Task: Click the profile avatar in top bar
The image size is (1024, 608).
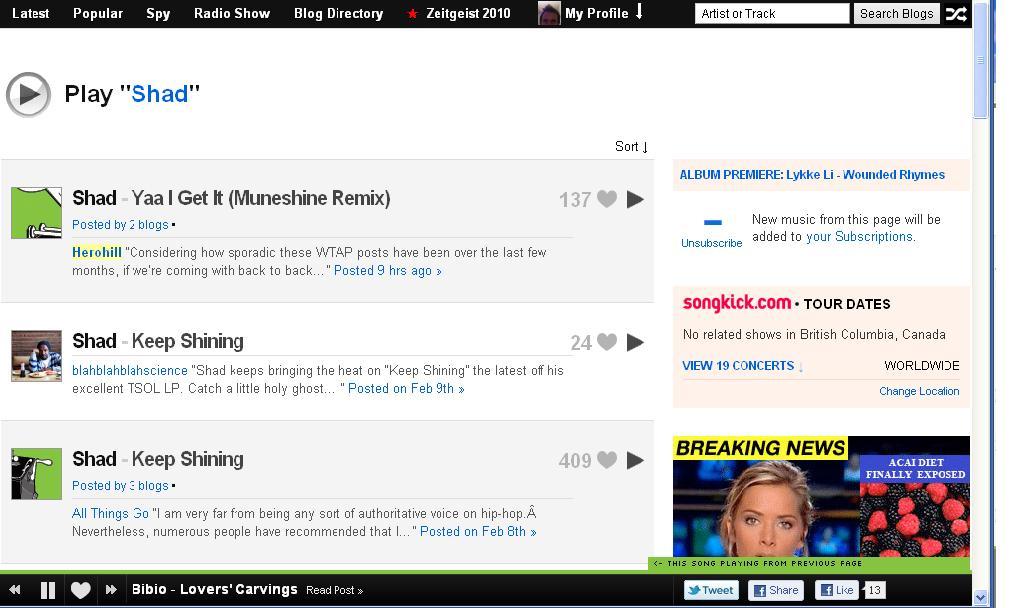Action: (x=549, y=13)
